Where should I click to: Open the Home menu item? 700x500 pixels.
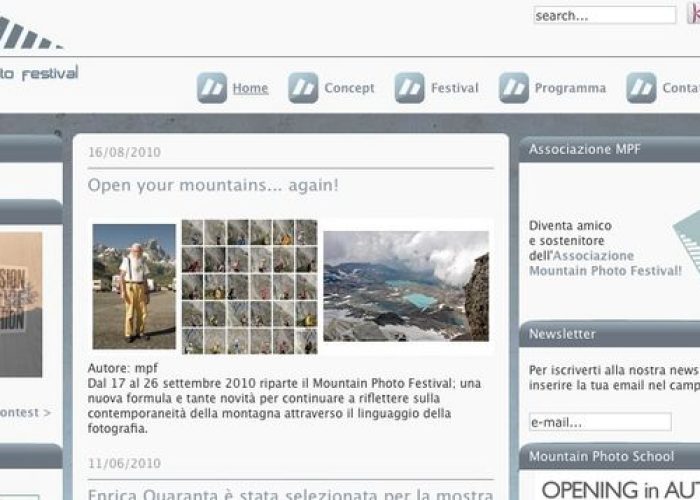pos(250,88)
